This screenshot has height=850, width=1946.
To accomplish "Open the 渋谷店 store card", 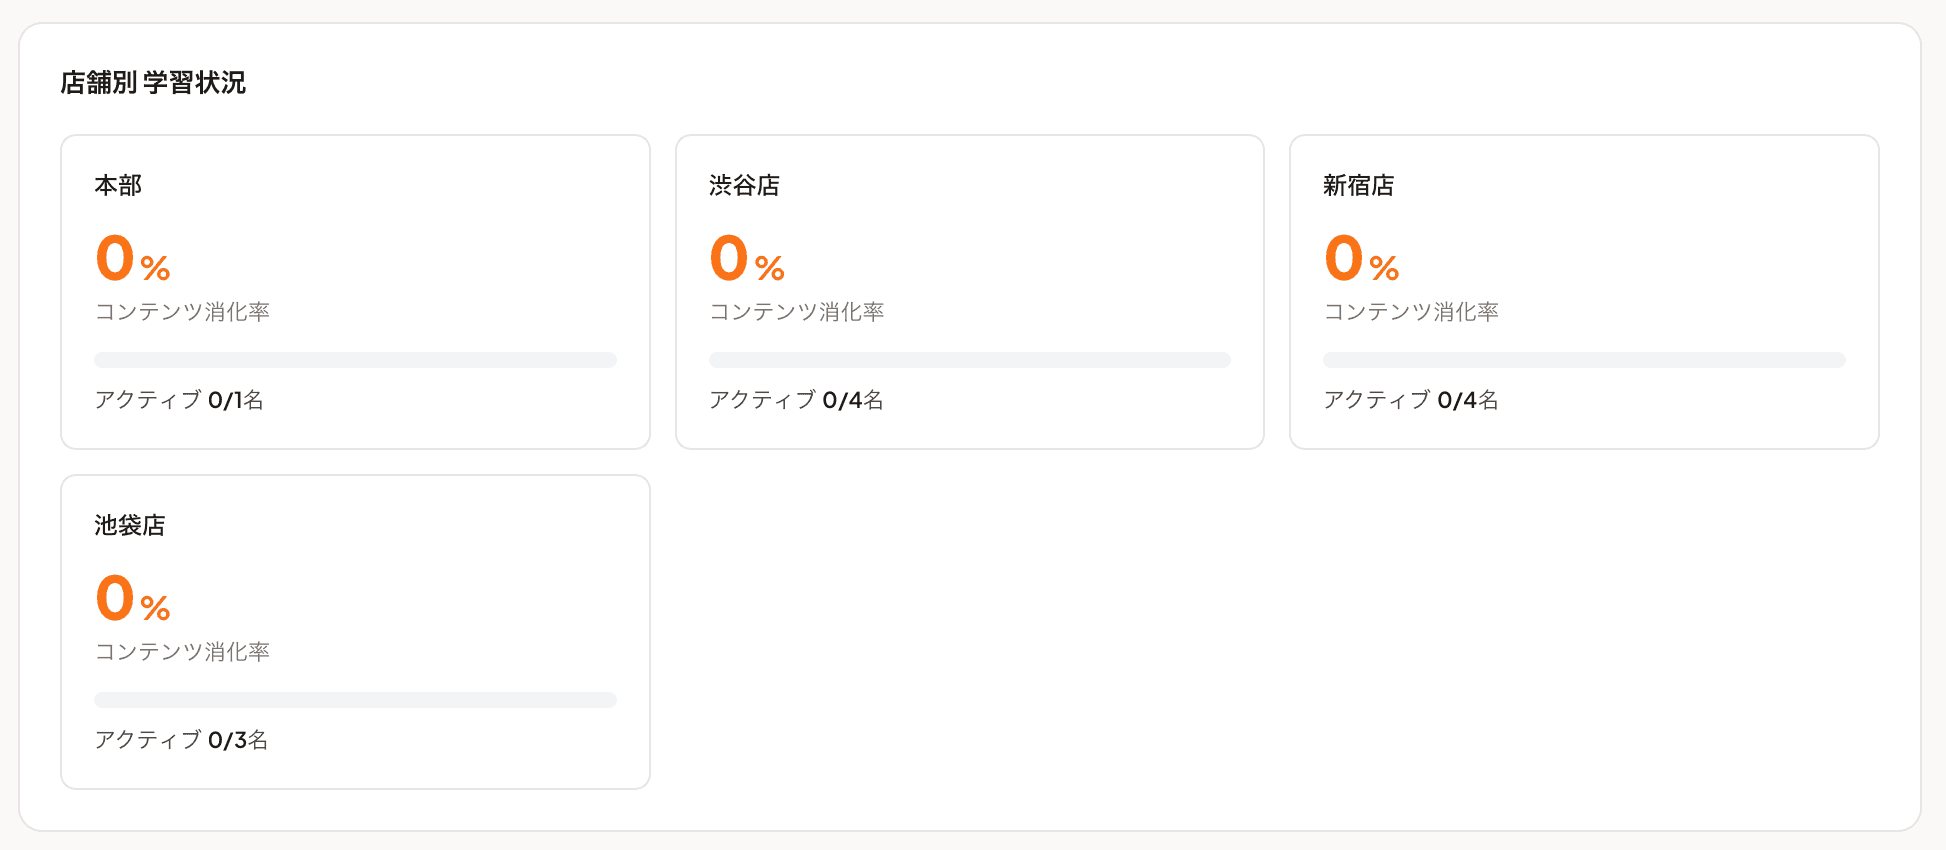I will pyautogui.click(x=969, y=290).
